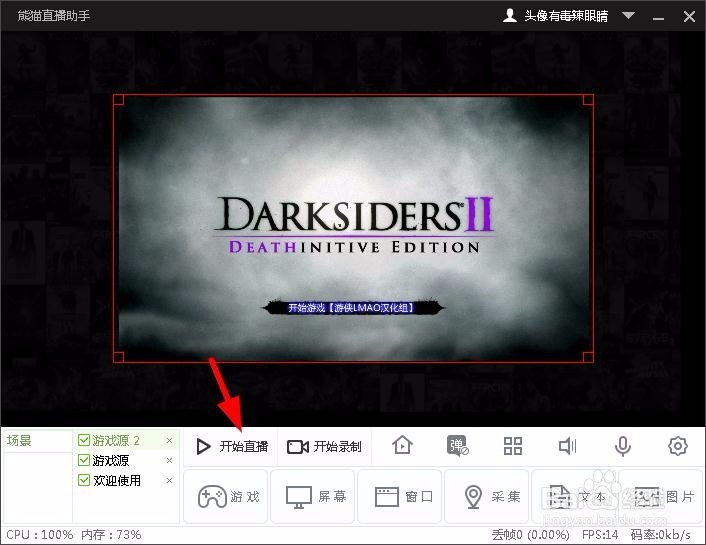Click the bottom-left resize handle of preview

(x=118, y=357)
